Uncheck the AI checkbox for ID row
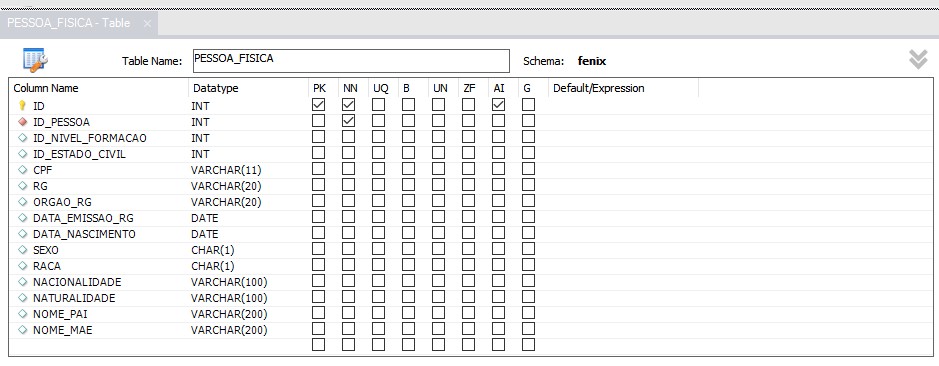939x366 pixels. 498,105
